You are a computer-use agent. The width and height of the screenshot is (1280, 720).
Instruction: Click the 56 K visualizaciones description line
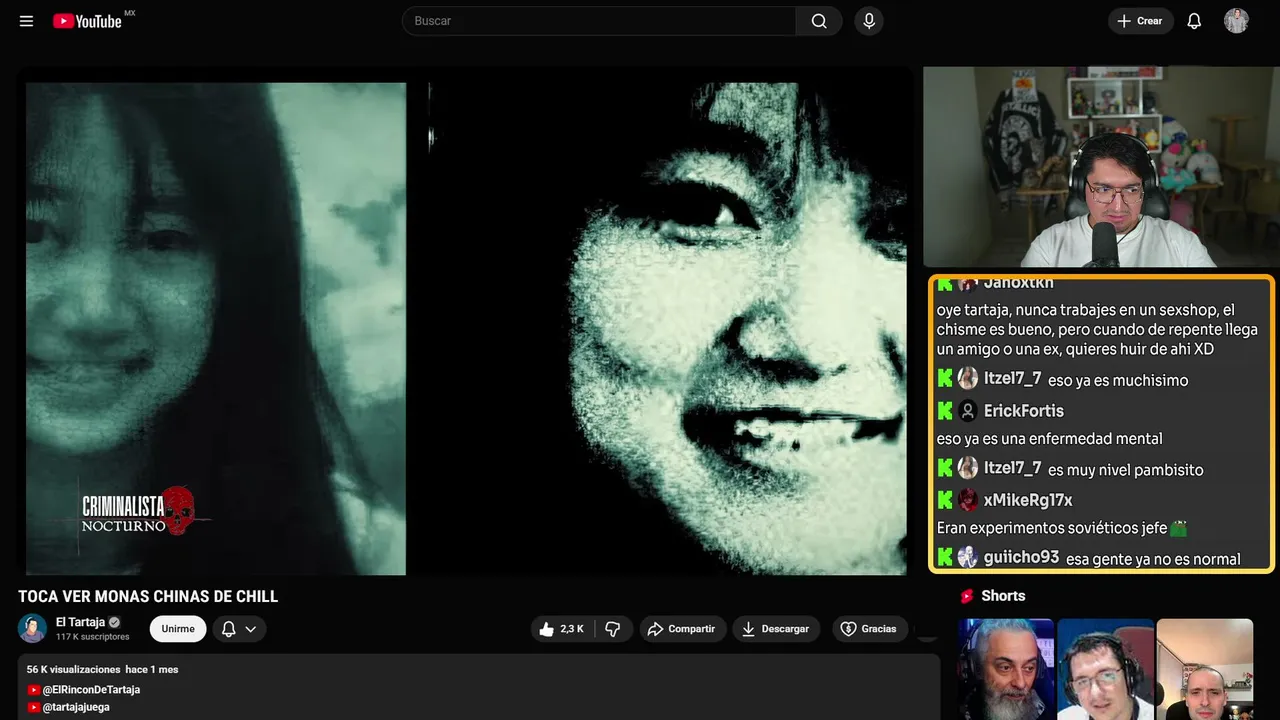coord(102,669)
